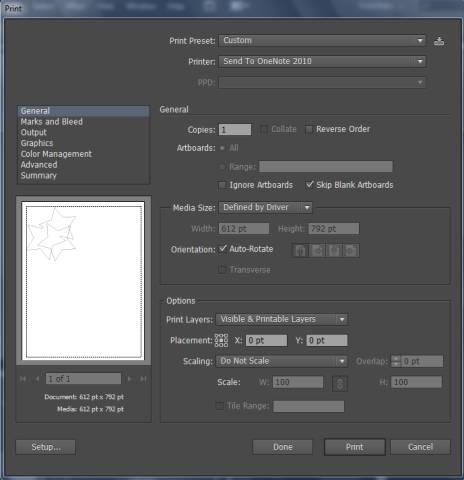Screen dimensions: 464x480
Task: Go to the next preview page
Action: 130,379
